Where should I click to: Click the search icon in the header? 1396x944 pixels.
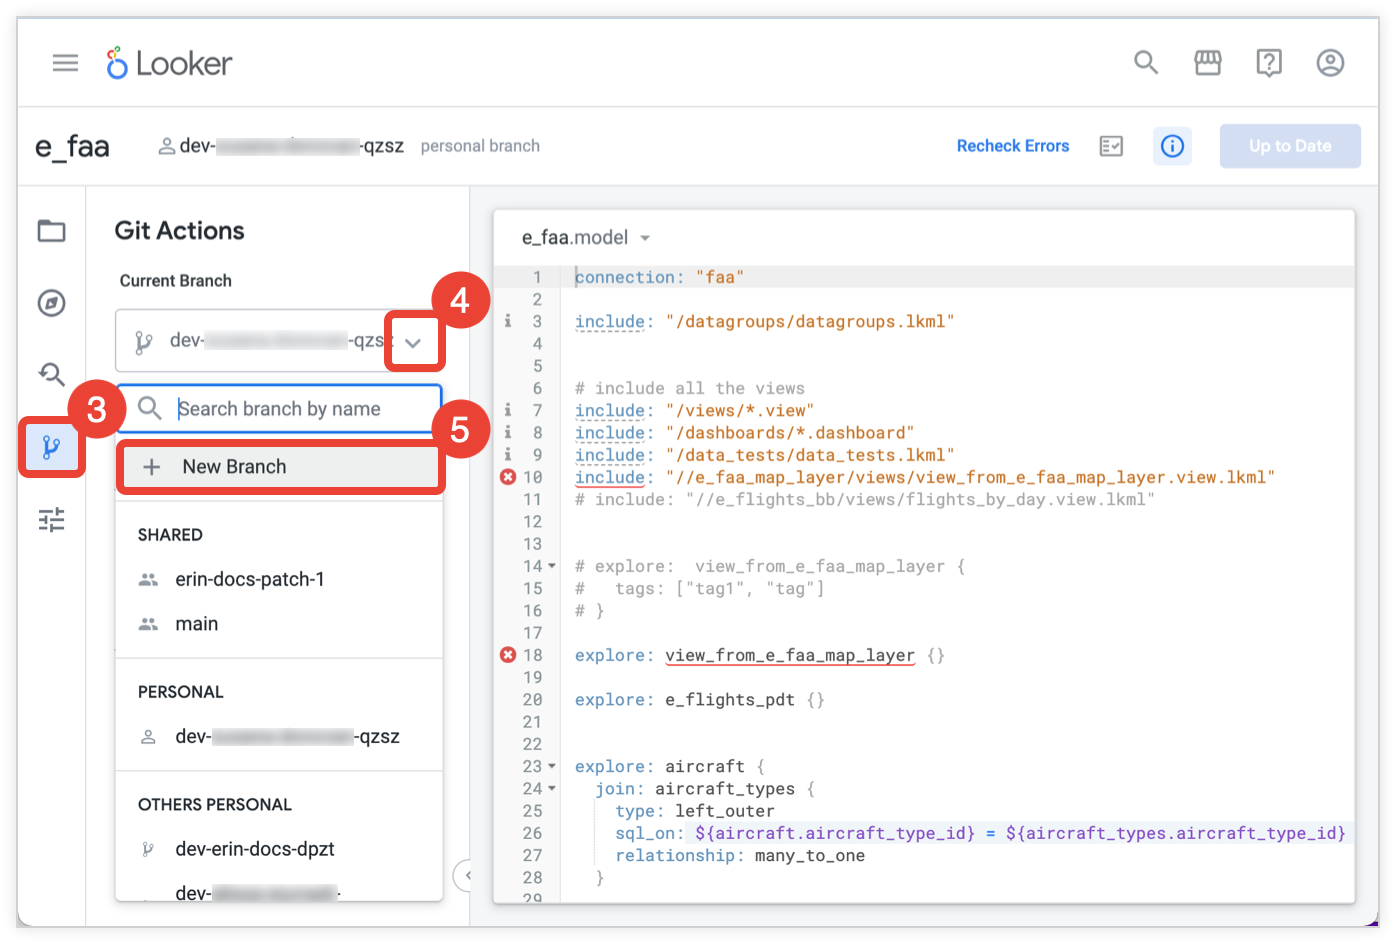1146,63
